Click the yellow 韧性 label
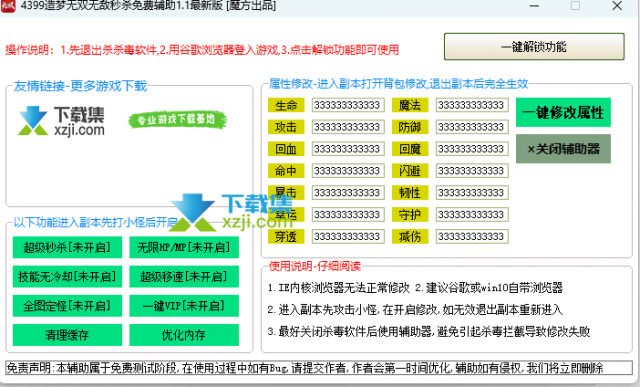 tap(410, 192)
